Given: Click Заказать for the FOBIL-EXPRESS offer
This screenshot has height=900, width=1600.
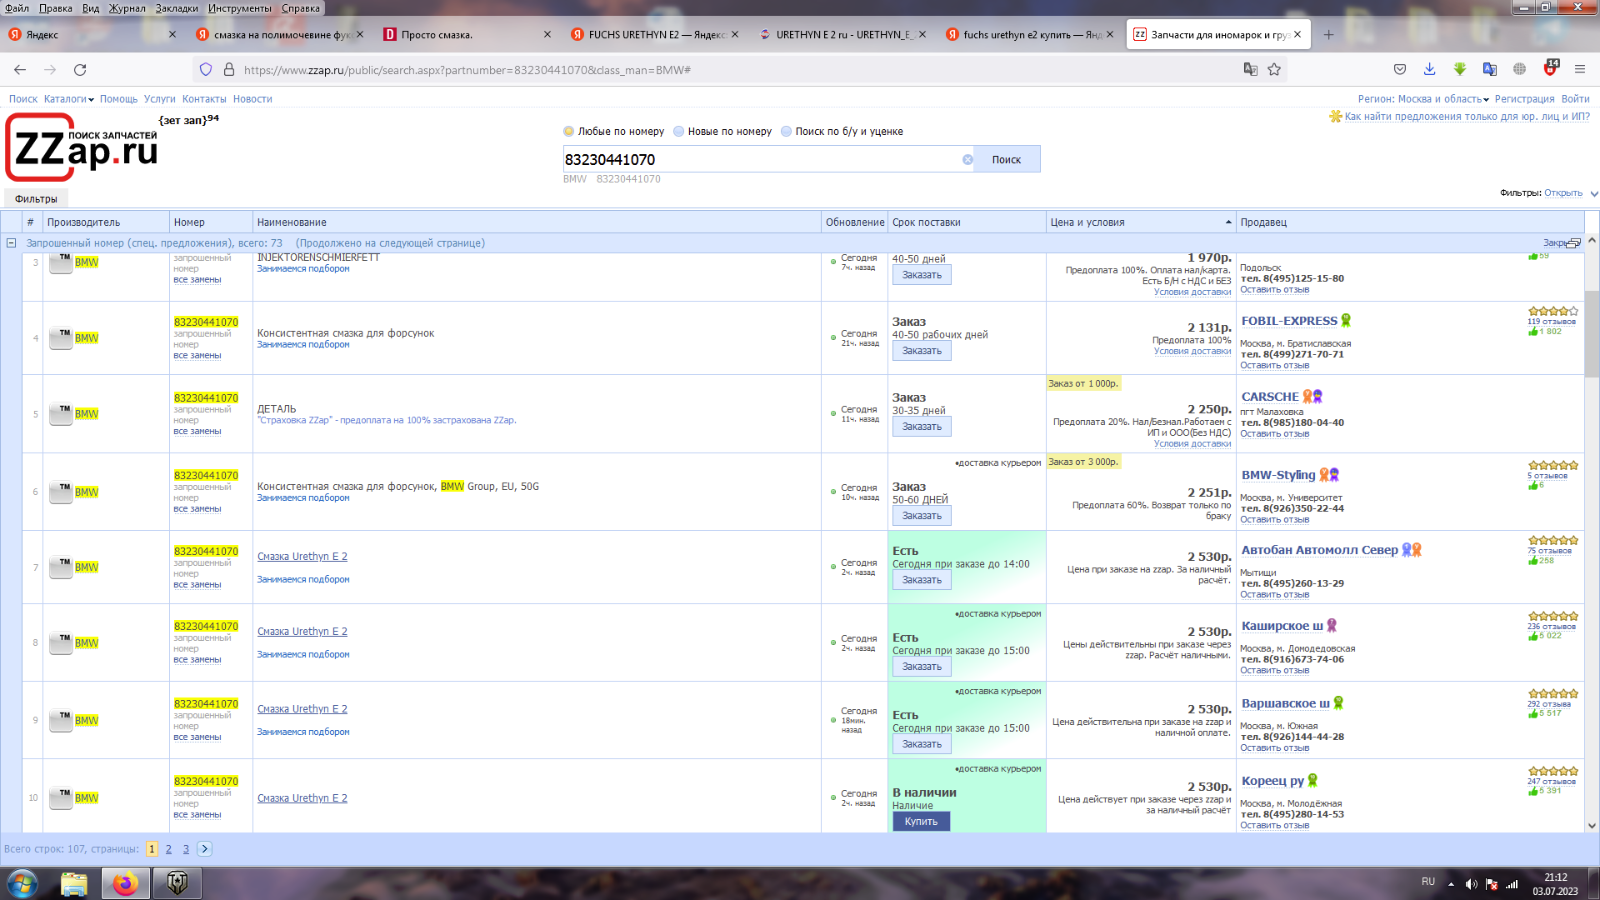Looking at the screenshot, I should pos(922,351).
